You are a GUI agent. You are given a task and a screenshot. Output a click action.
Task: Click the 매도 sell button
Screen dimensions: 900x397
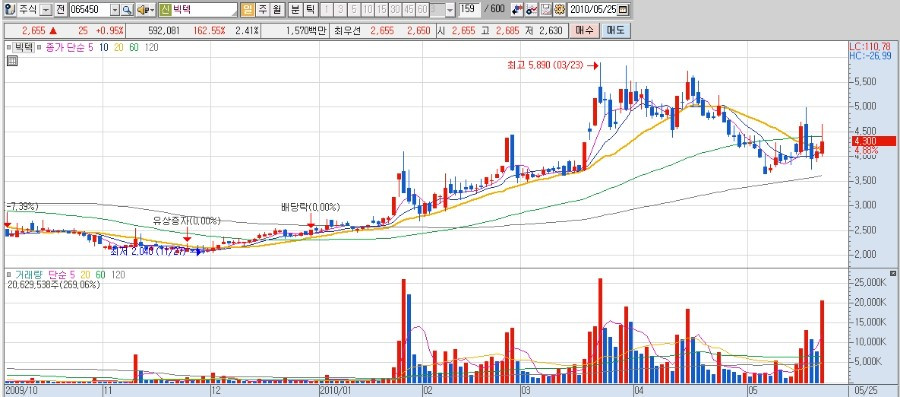[616, 31]
